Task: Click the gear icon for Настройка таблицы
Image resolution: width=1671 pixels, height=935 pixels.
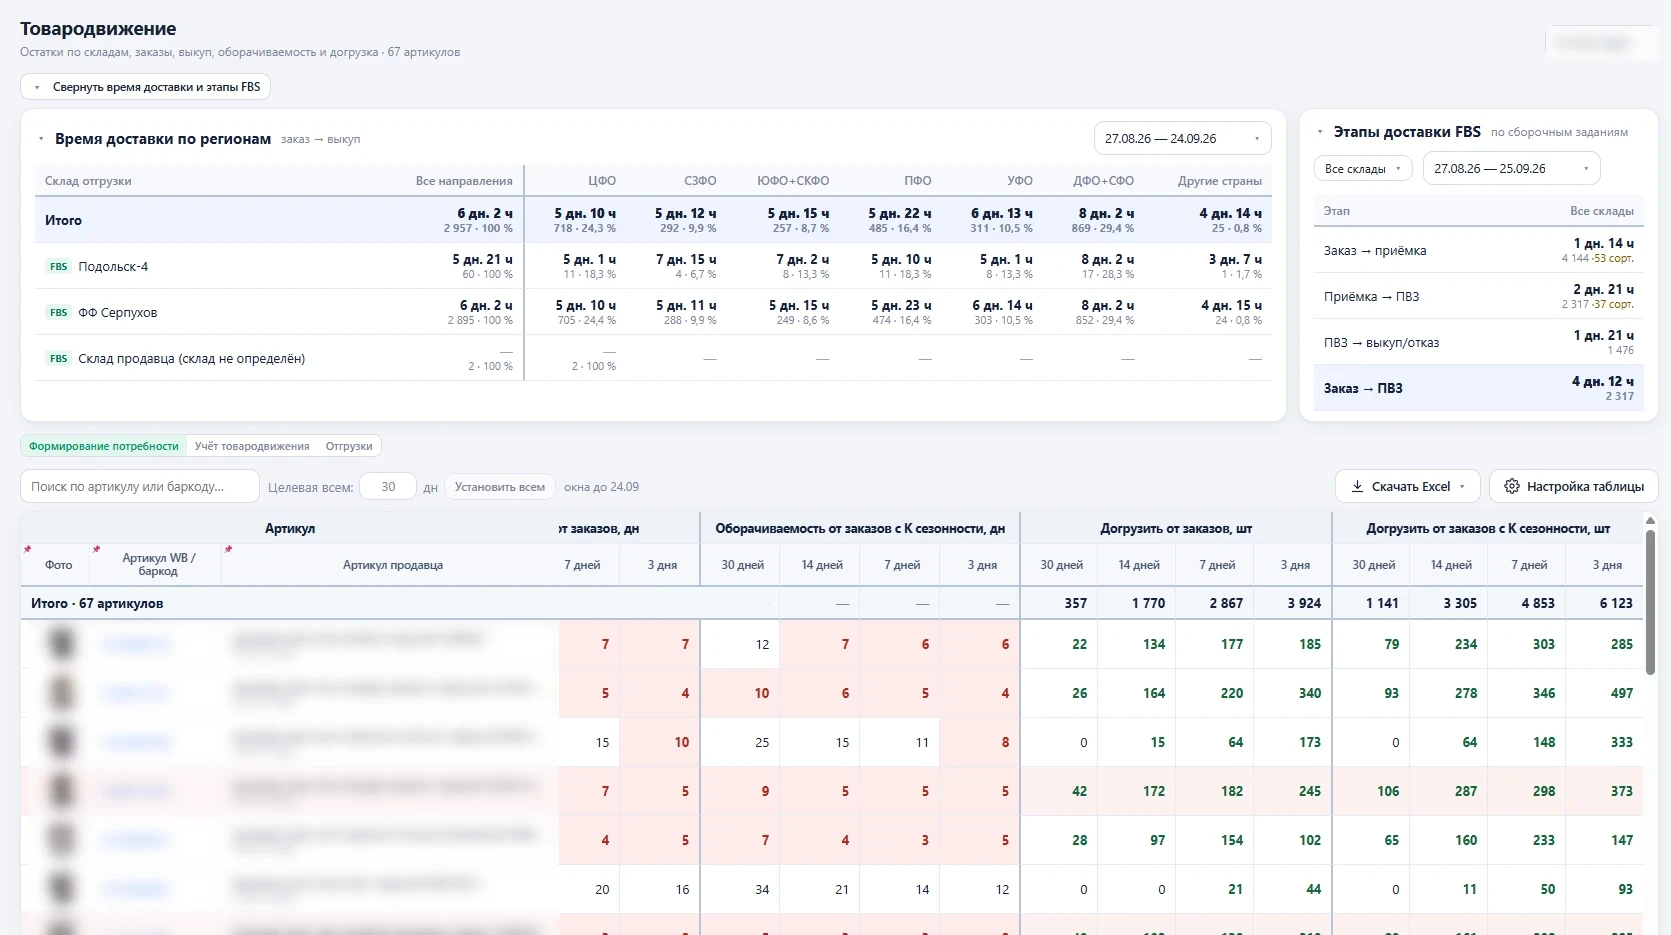Action: tap(1512, 487)
